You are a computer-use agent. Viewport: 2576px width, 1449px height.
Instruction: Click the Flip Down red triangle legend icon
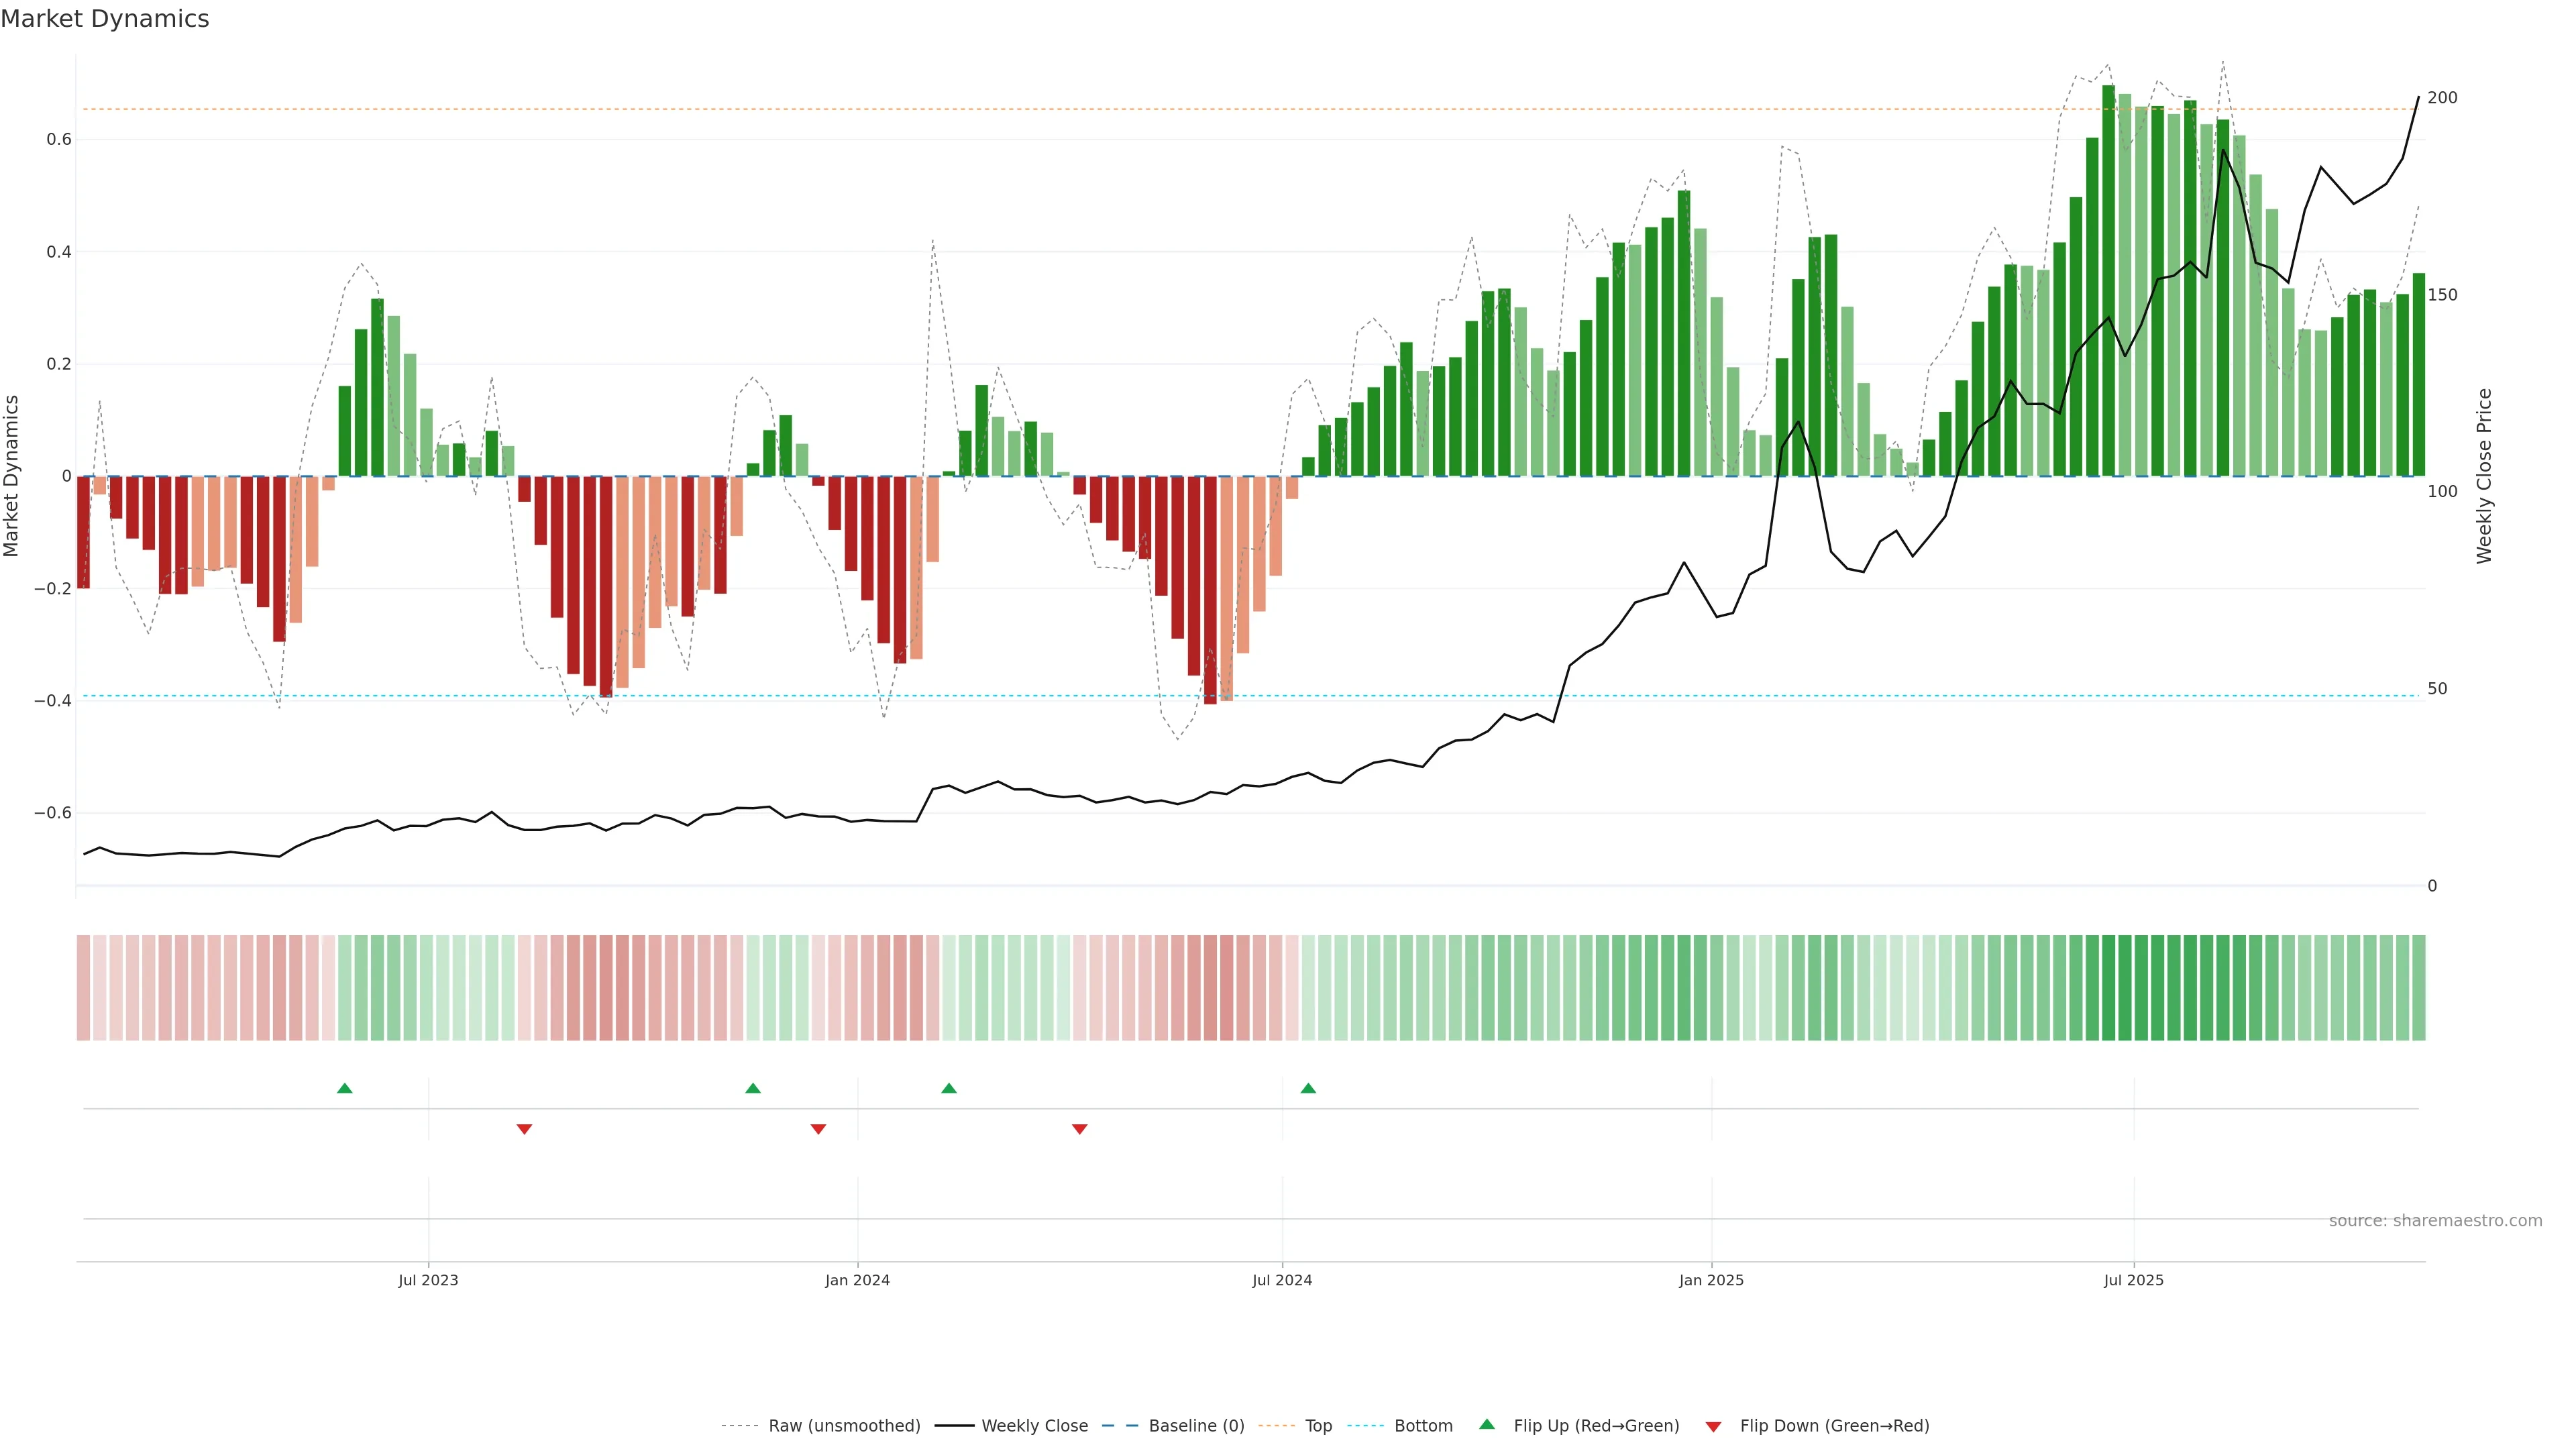pos(1713,1426)
